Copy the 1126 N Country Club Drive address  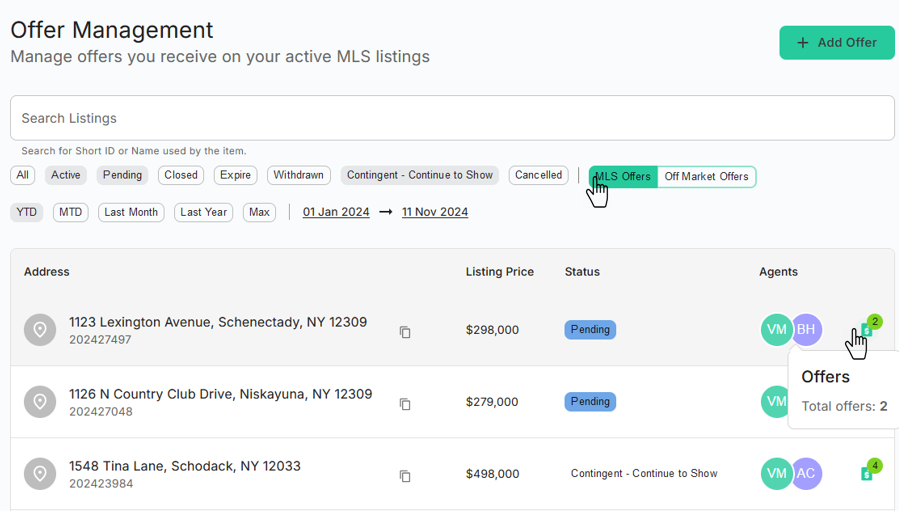point(405,404)
